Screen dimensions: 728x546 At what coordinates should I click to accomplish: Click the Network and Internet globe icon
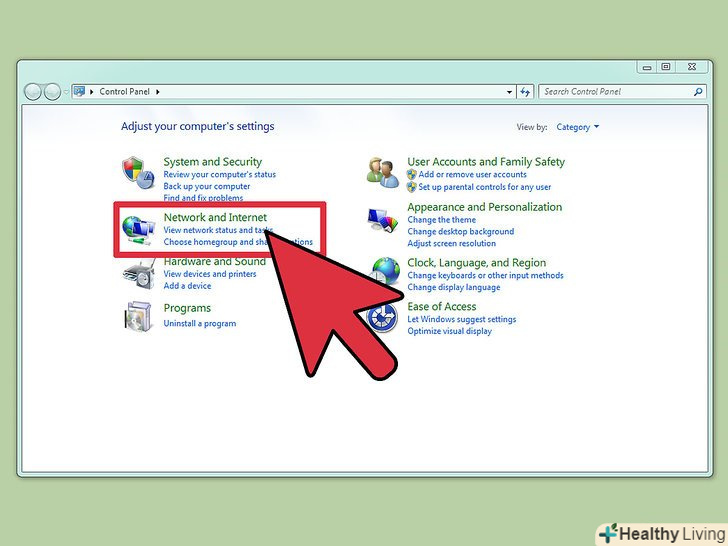point(138,230)
